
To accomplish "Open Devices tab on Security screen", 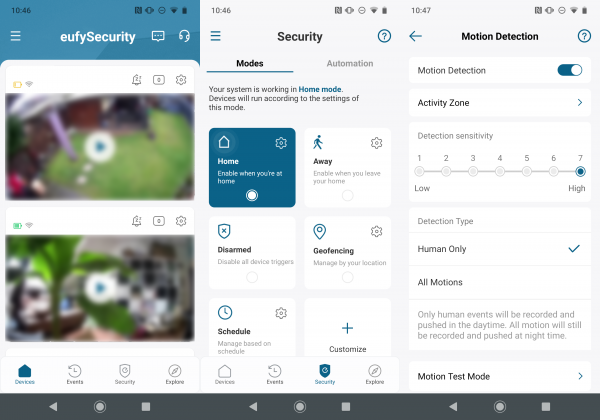I will coord(225,374).
